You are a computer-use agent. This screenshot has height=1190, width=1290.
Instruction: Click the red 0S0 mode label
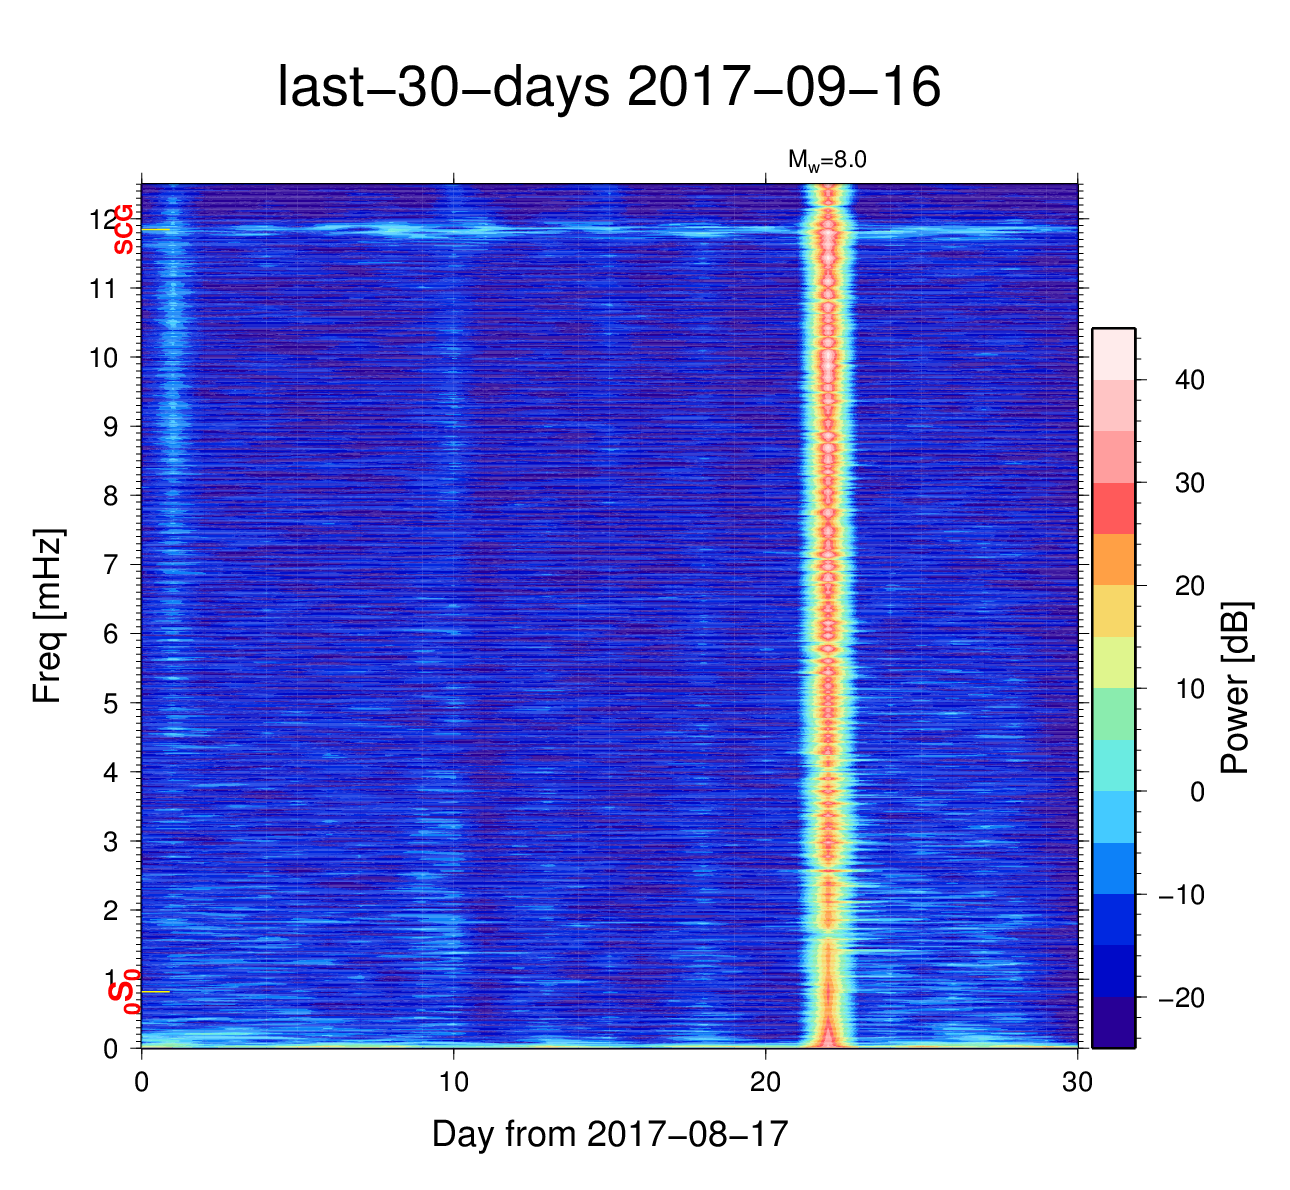(123, 992)
